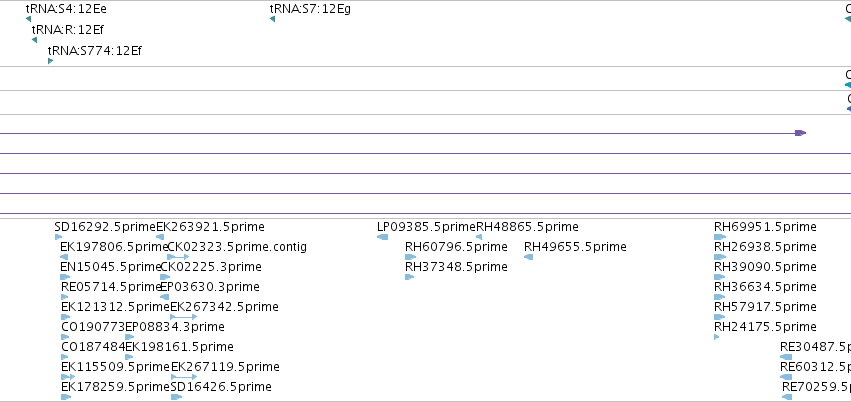Select the EK267119.5prime EST glyph
Screen dimensions: 851x402
click(x=184, y=377)
